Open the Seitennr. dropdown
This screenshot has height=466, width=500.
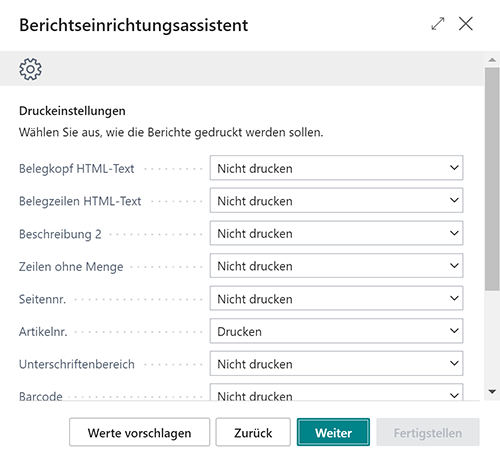tap(336, 299)
